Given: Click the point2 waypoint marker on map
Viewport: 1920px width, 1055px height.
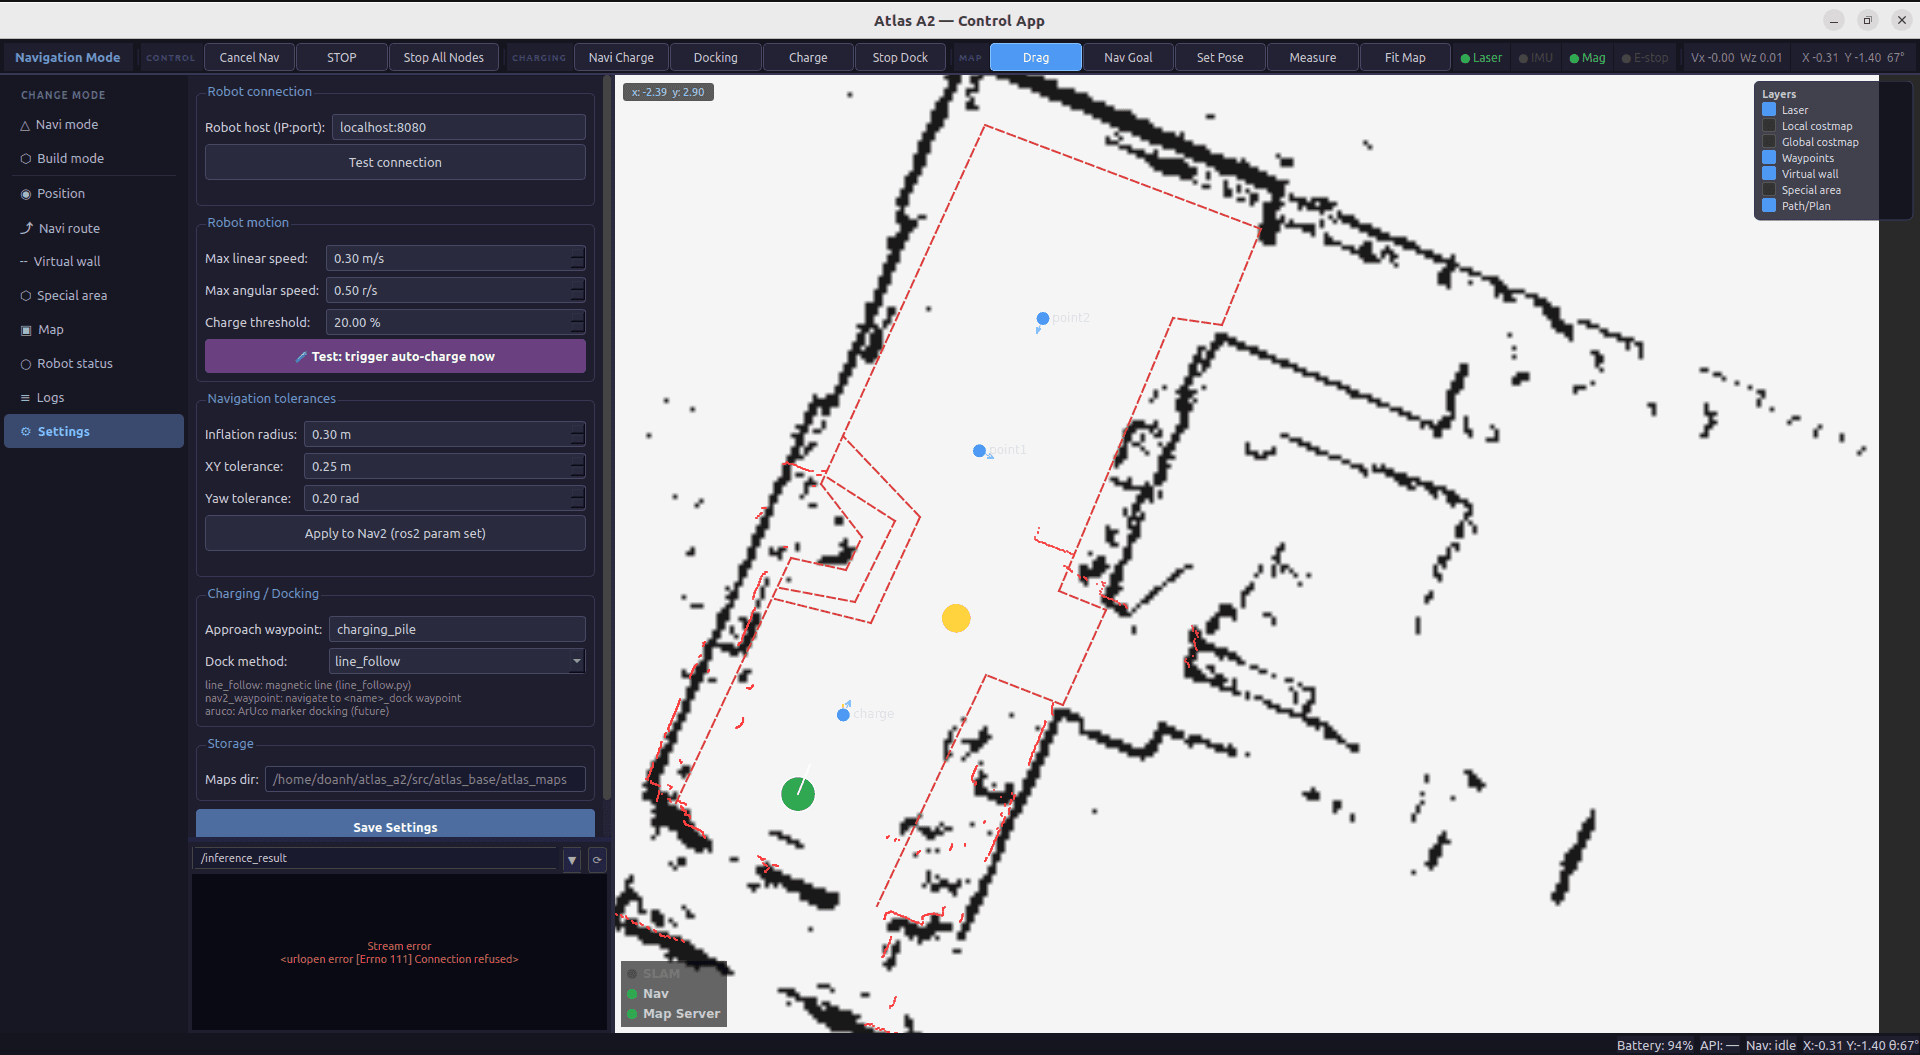Looking at the screenshot, I should coord(1042,318).
